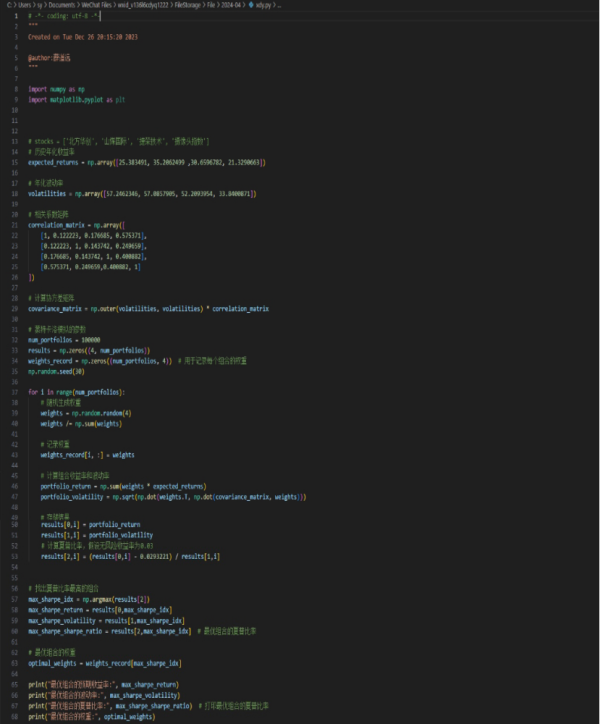Click line number 68 in the gutter
Viewport: 600px width, 724px height.
(x=15, y=717)
